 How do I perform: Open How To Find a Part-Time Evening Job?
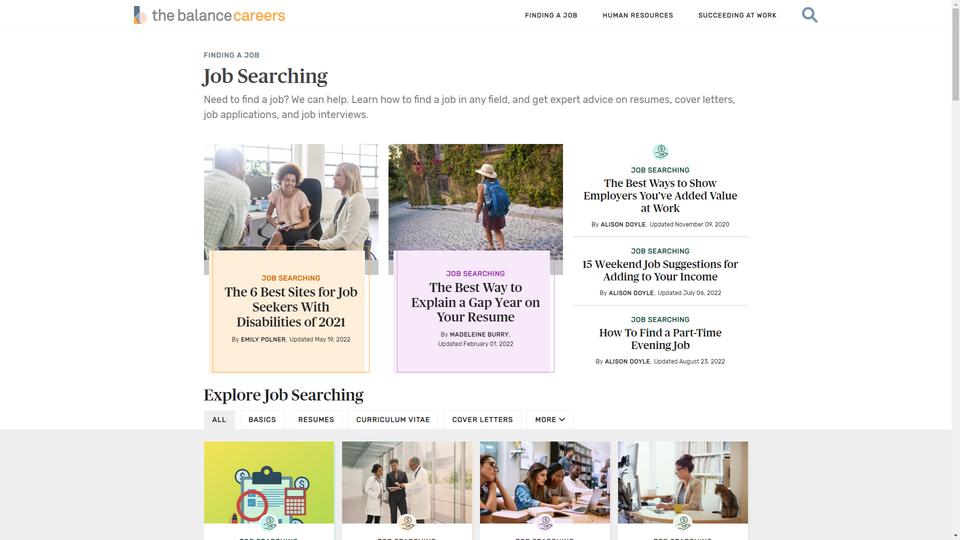(x=660, y=339)
